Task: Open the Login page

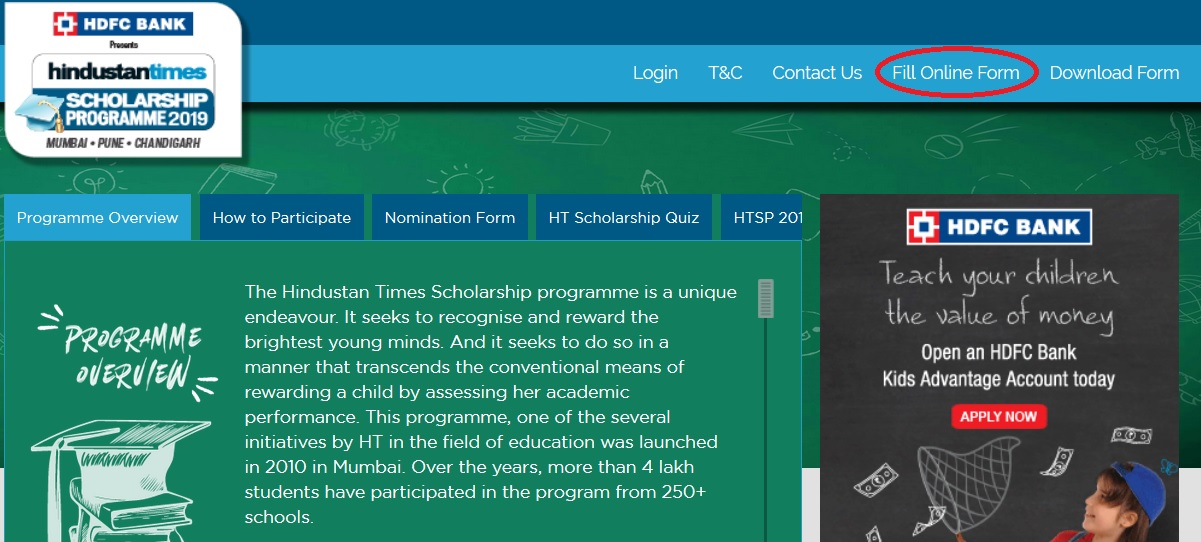Action: (655, 73)
